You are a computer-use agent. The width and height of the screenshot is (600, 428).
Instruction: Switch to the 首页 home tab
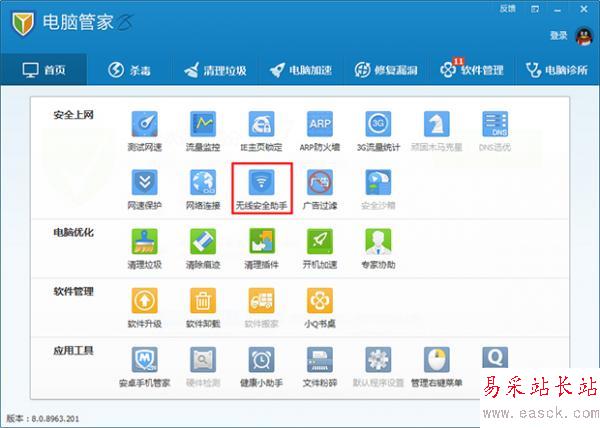(x=44, y=70)
